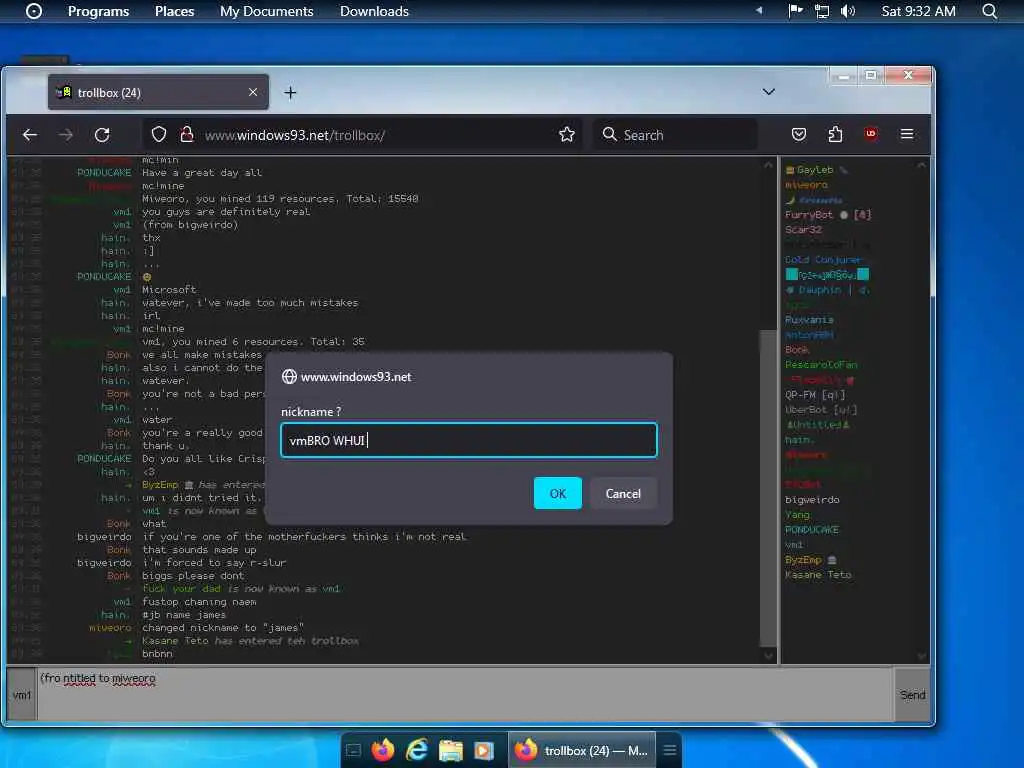Image resolution: width=1024 pixels, height=768 pixels.
Task: Open Pocket save icon
Action: [799, 135]
